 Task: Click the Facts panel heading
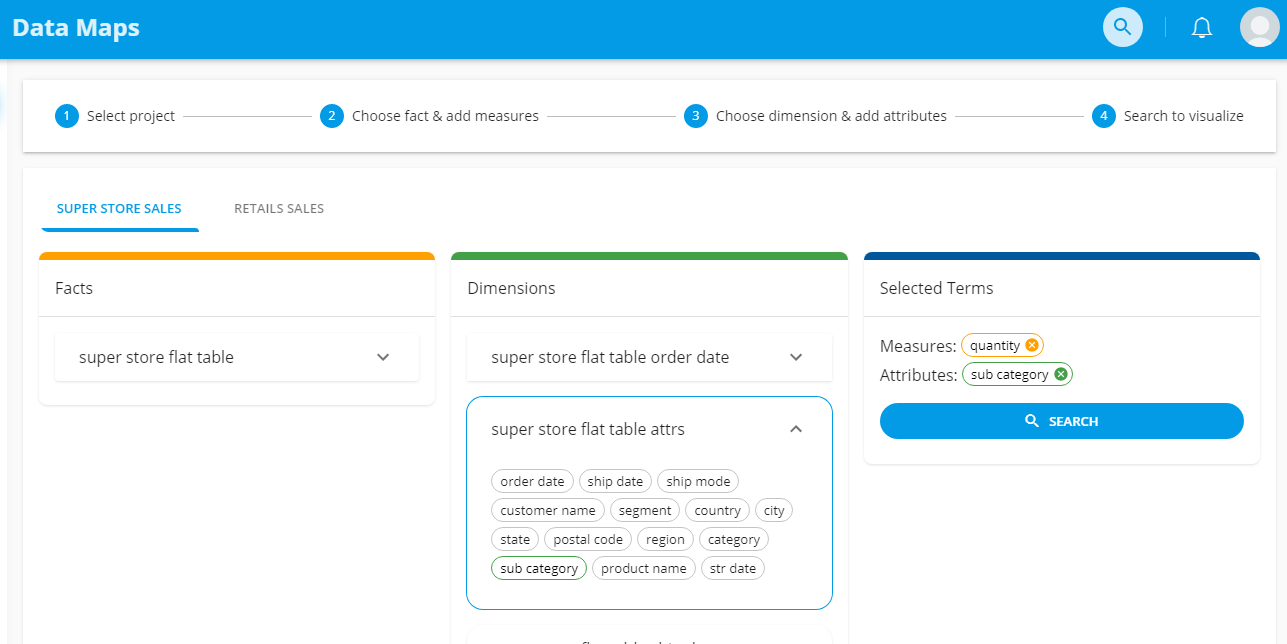pyautogui.click(x=74, y=288)
